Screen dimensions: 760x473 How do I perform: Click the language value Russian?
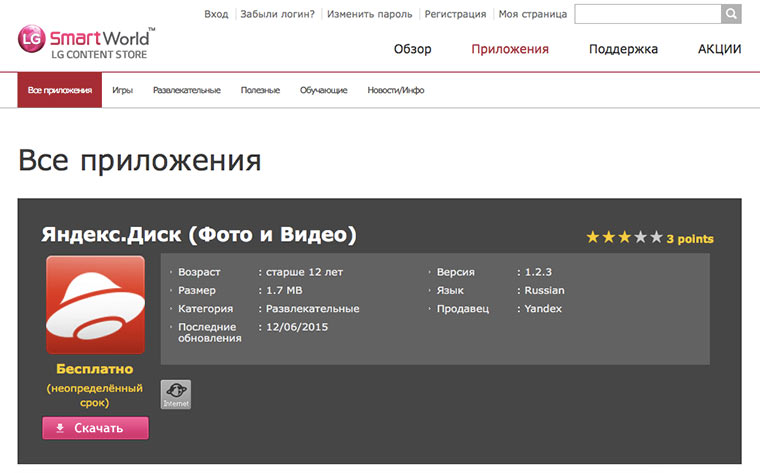click(544, 290)
